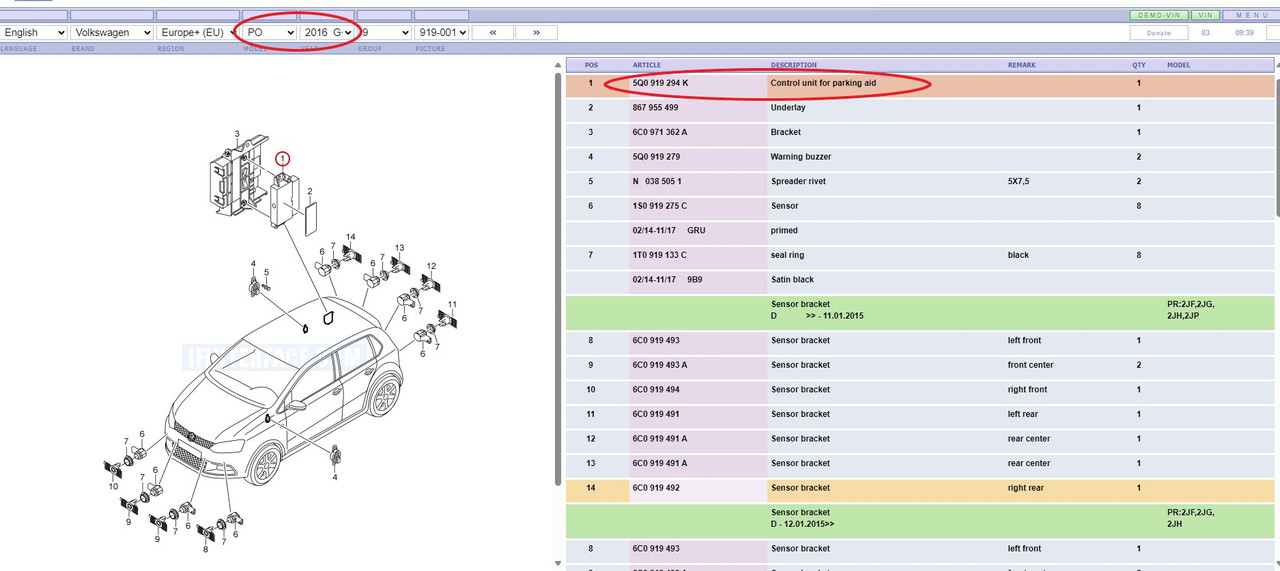
Task: Click the Donate button
Action: click(x=1158, y=33)
